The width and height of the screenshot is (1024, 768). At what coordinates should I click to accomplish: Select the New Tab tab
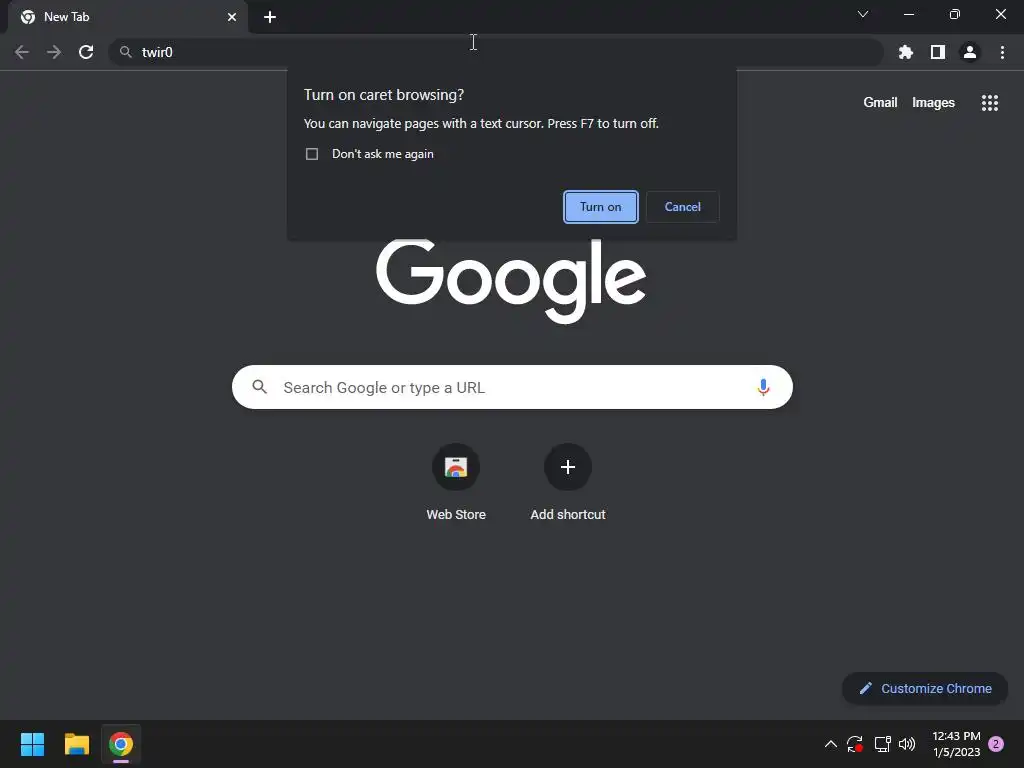(128, 17)
